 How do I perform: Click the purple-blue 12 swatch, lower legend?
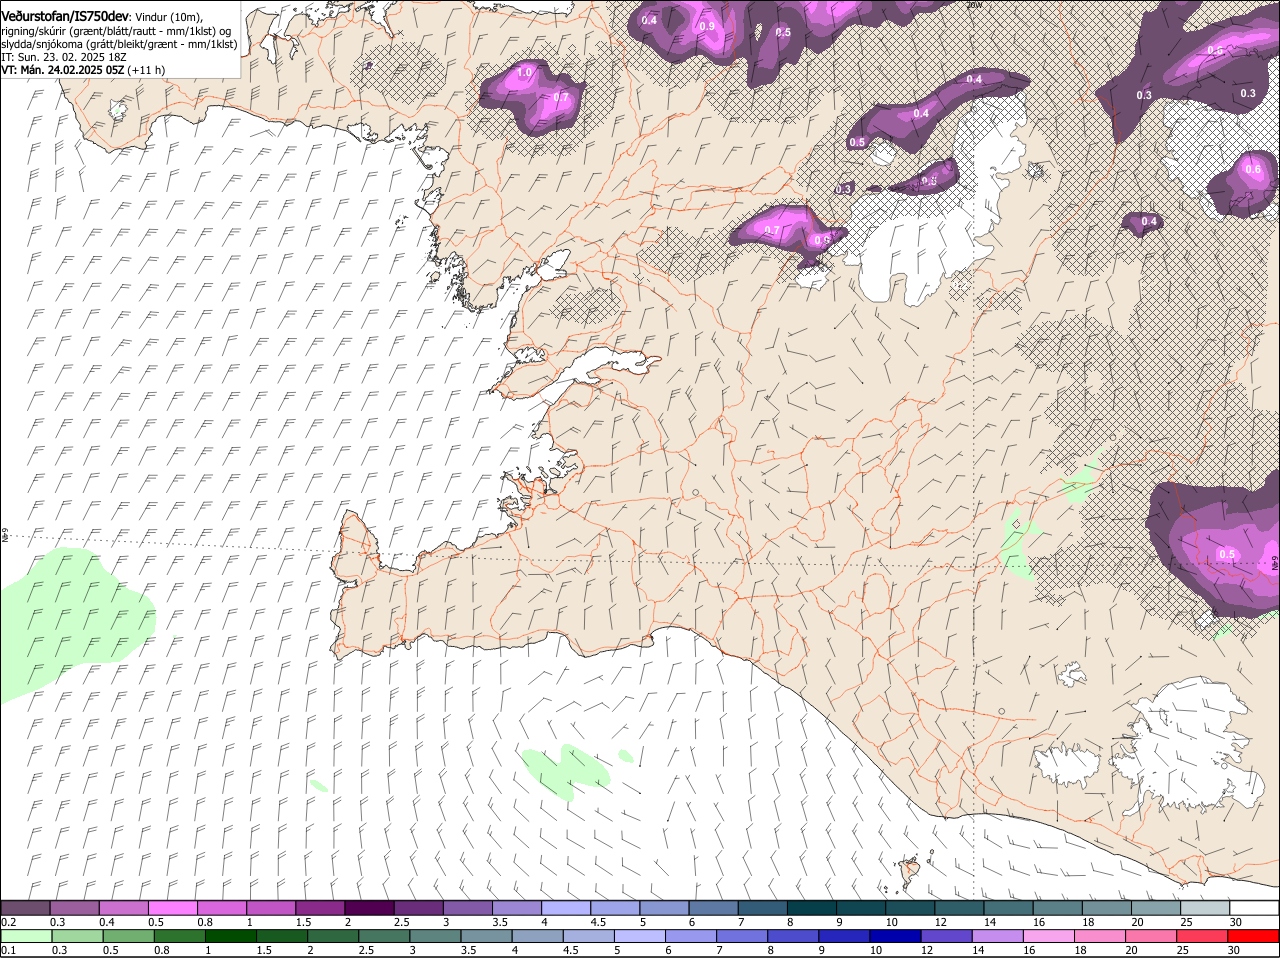point(946,936)
